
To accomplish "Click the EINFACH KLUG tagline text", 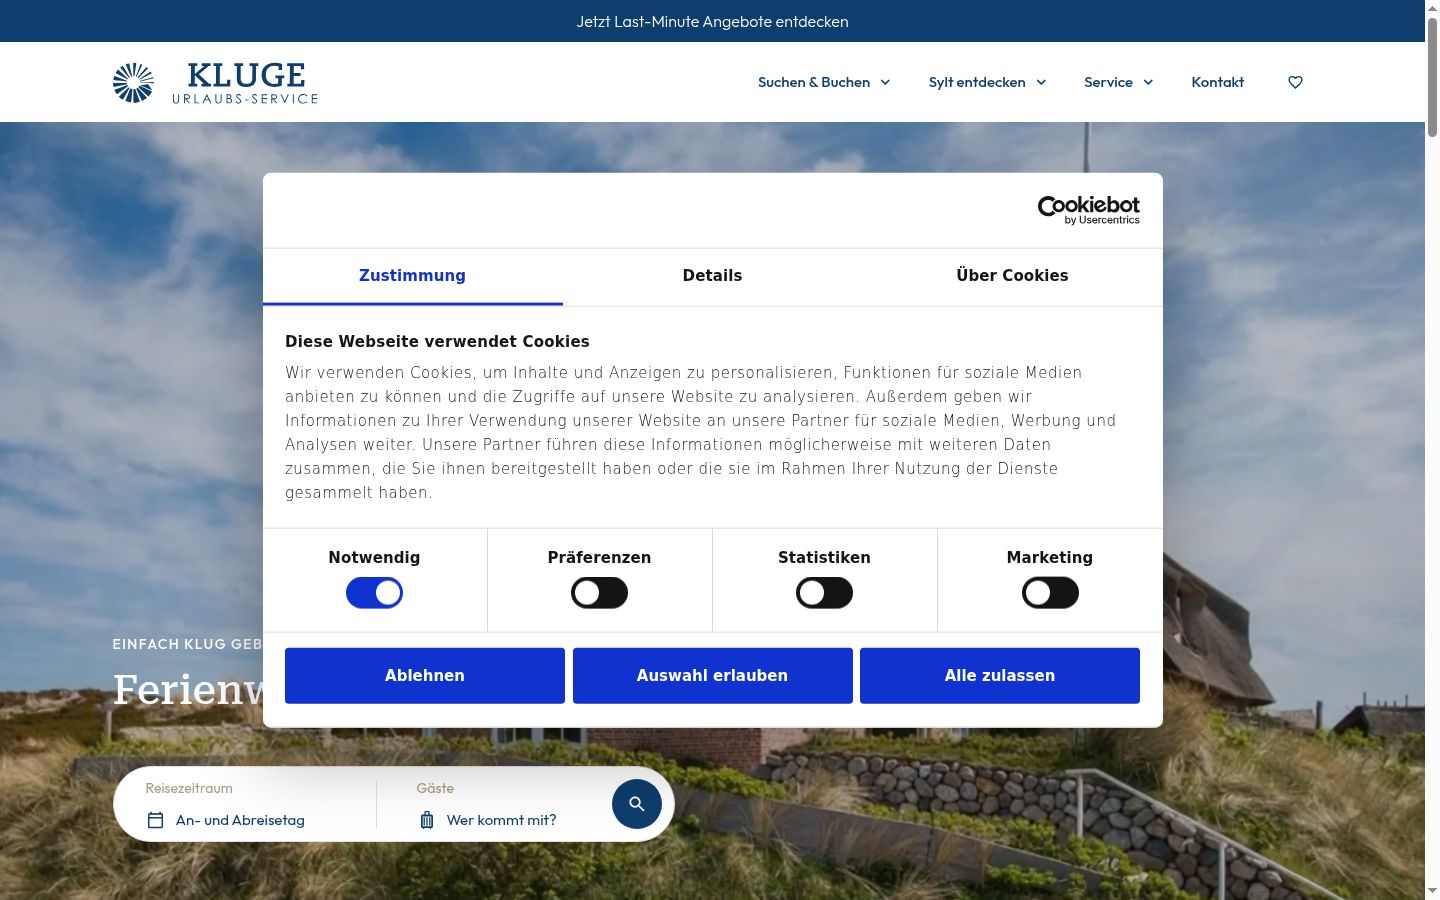I will point(187,644).
